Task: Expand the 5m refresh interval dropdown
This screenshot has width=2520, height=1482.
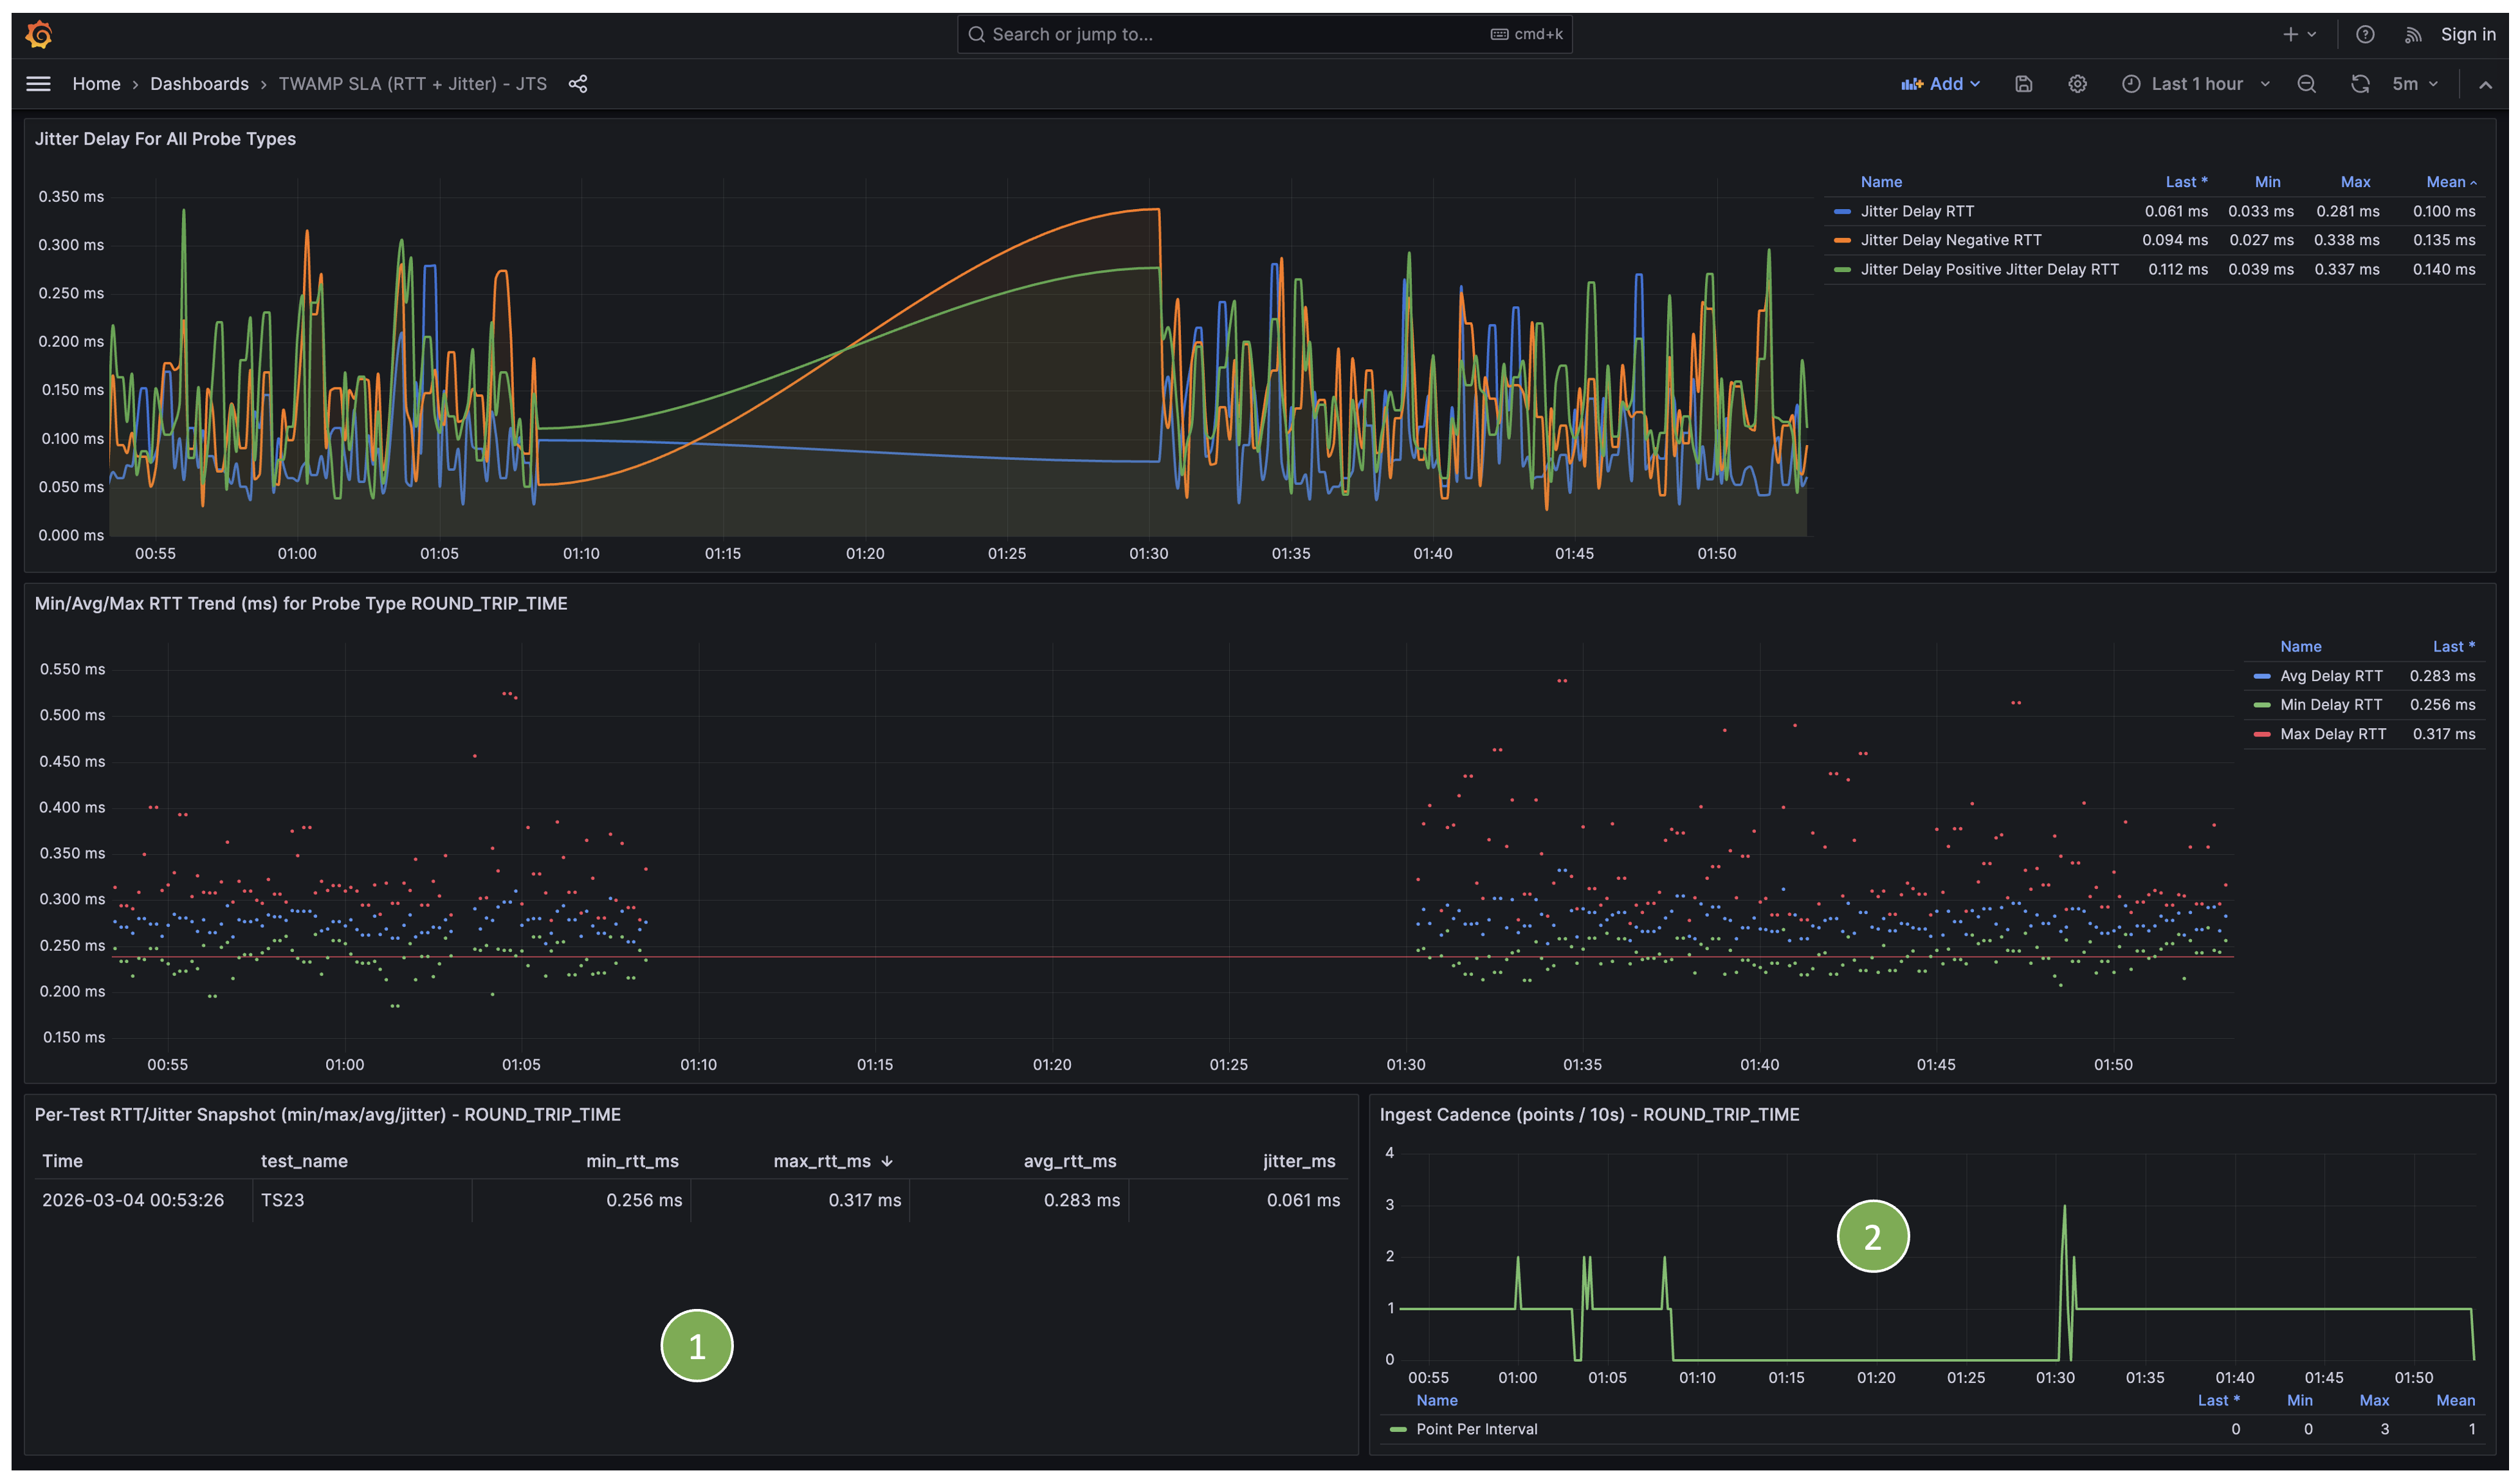Action: point(2415,84)
